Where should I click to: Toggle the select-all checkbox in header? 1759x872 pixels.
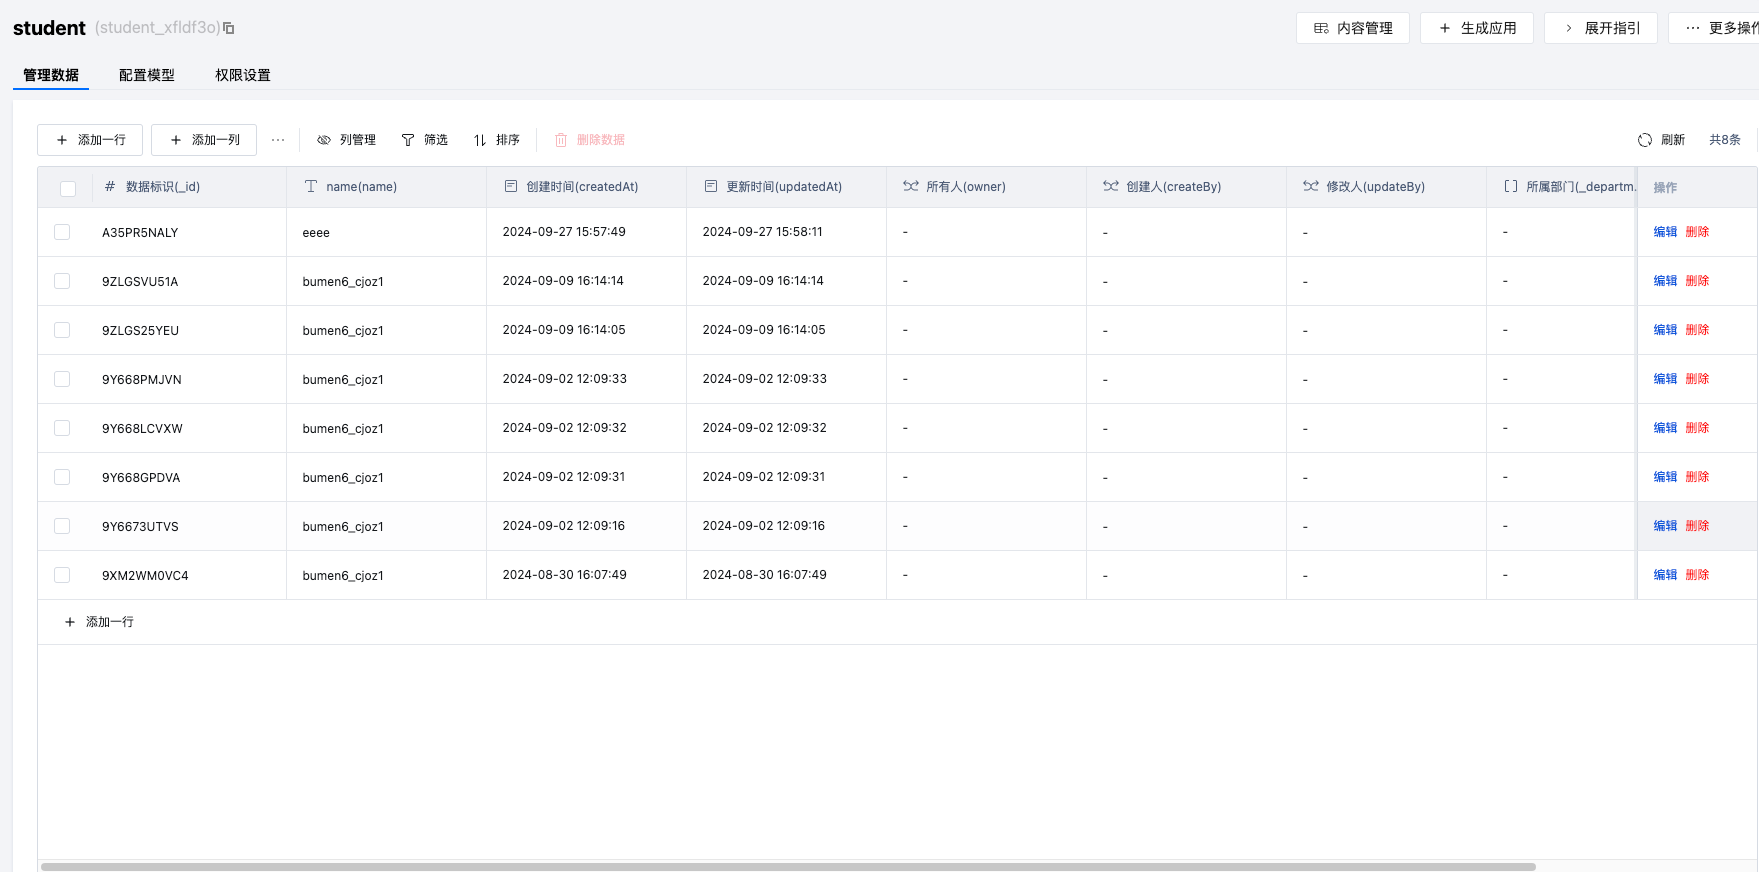68,188
